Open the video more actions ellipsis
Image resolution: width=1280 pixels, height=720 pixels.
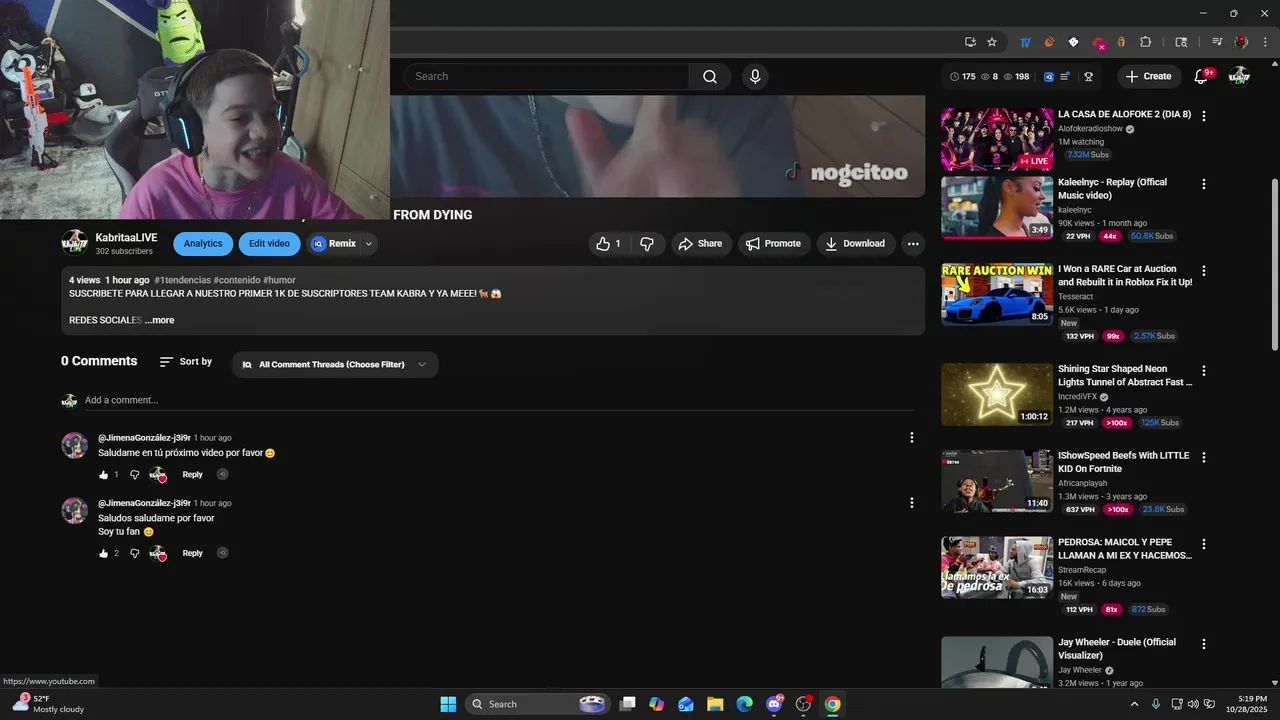[912, 243]
